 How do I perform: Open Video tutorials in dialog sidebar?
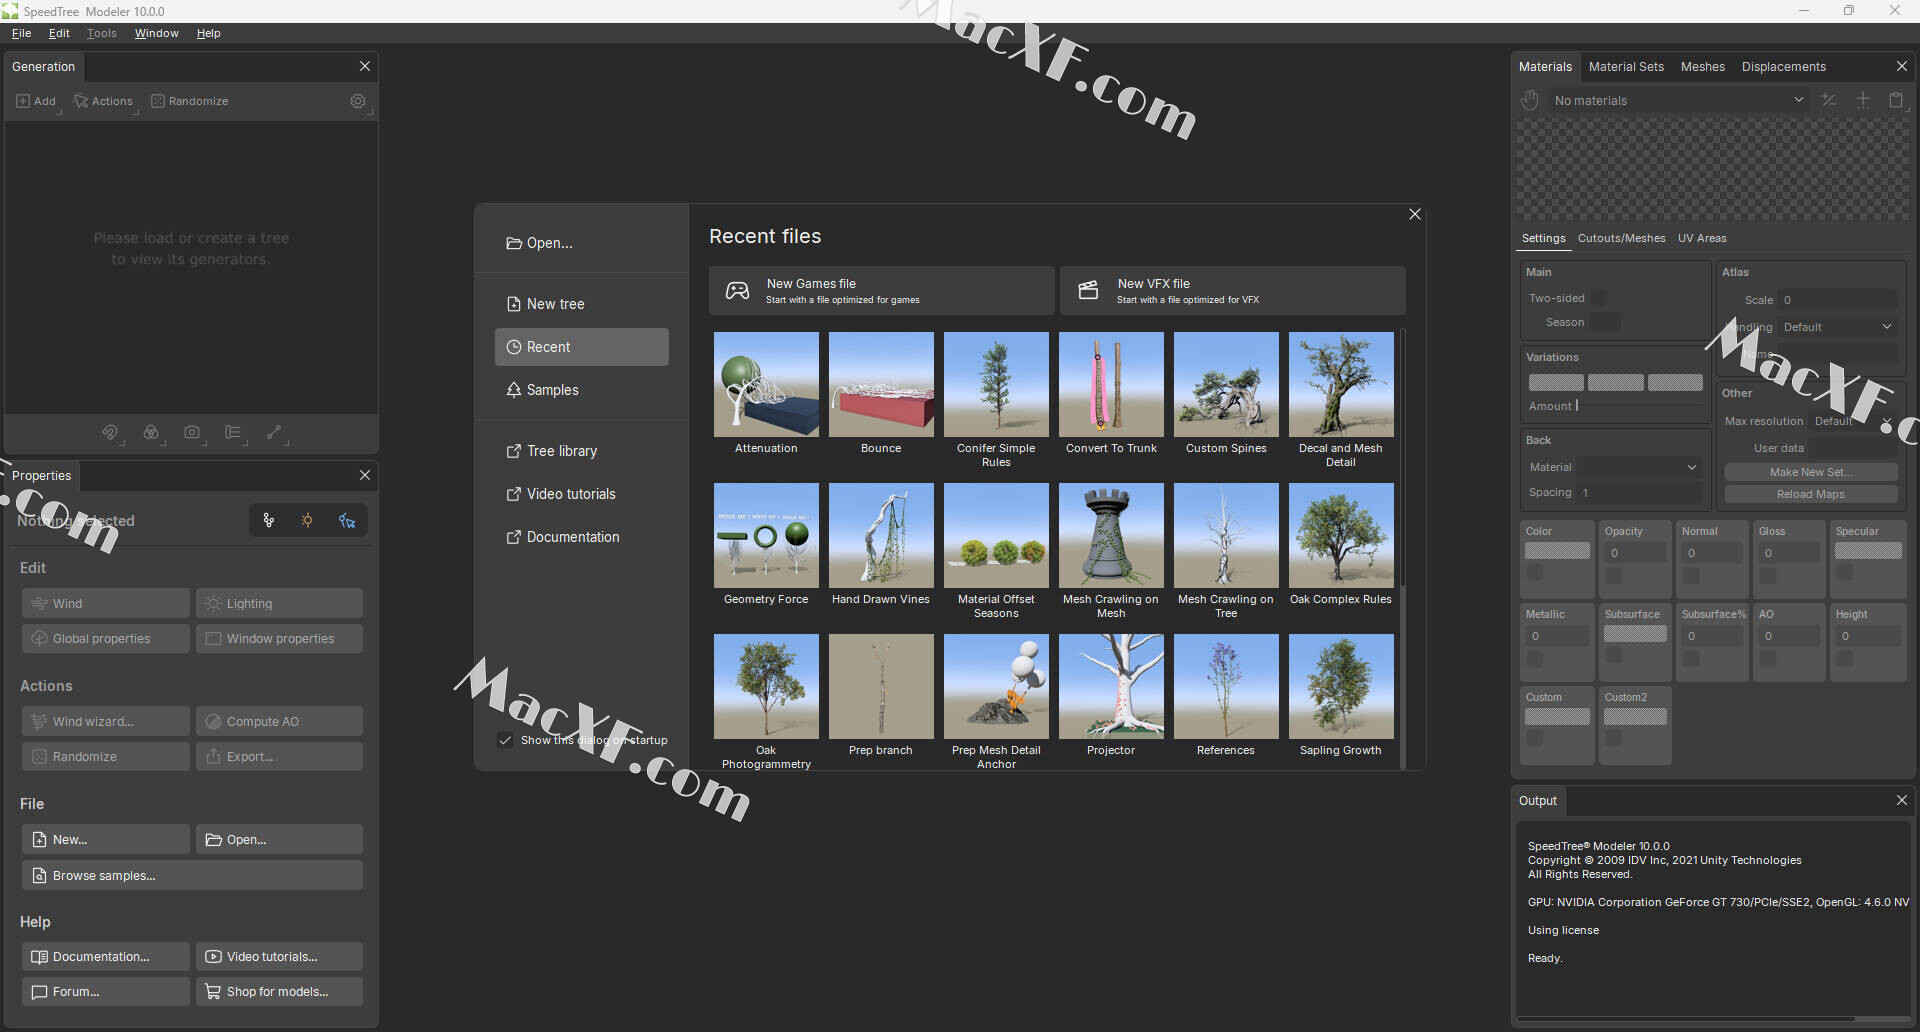[x=561, y=494]
